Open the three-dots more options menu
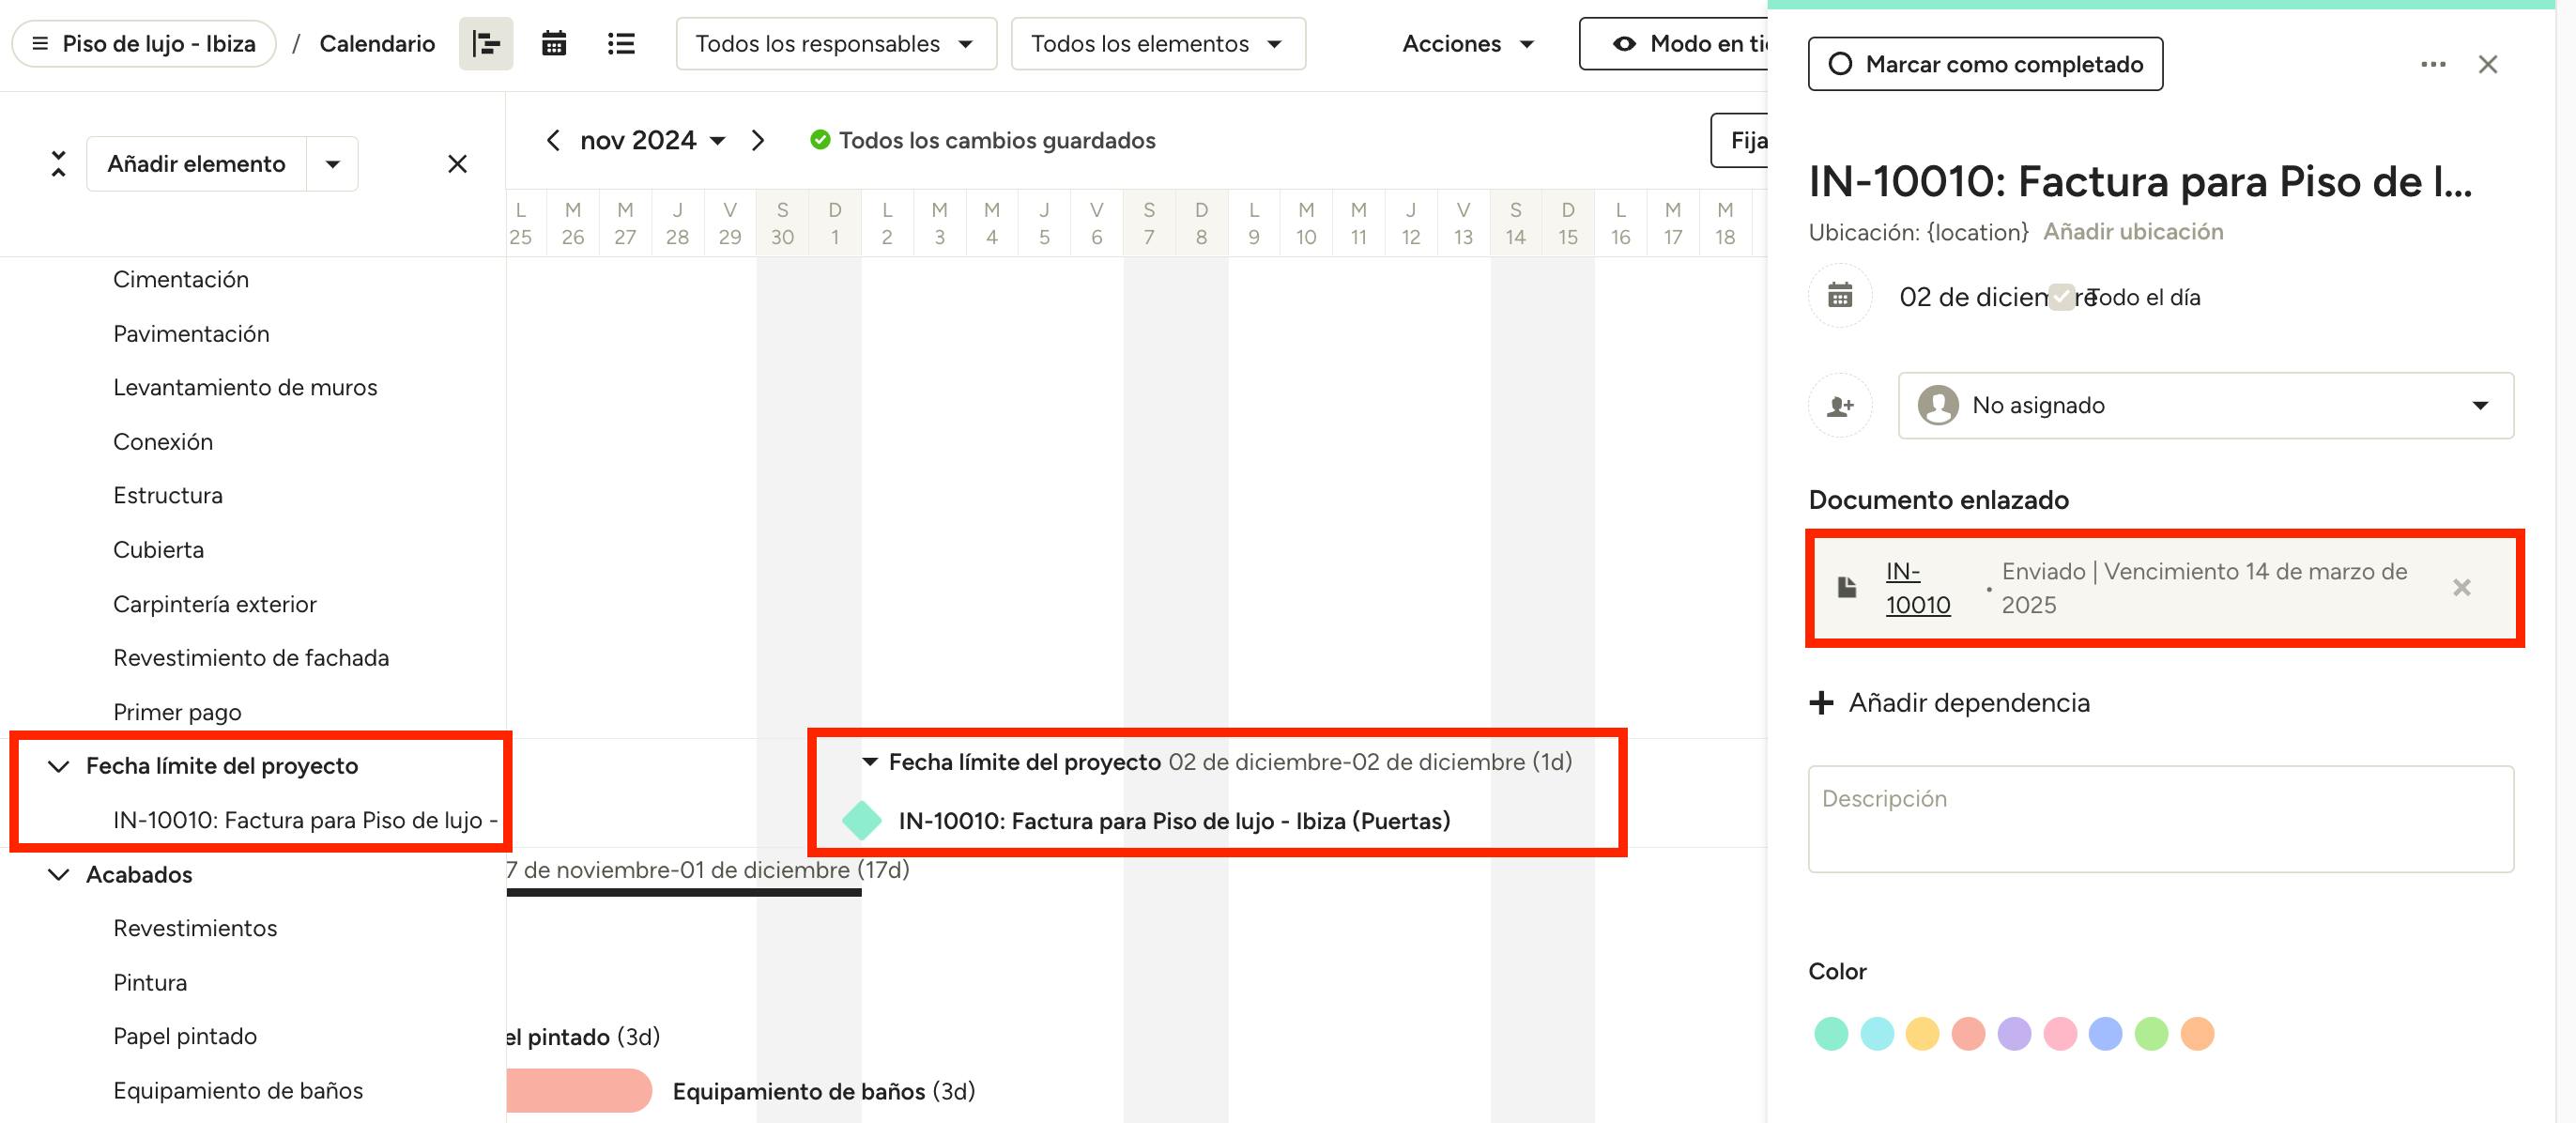Viewport: 2576px width, 1123px height. pos(2432,64)
